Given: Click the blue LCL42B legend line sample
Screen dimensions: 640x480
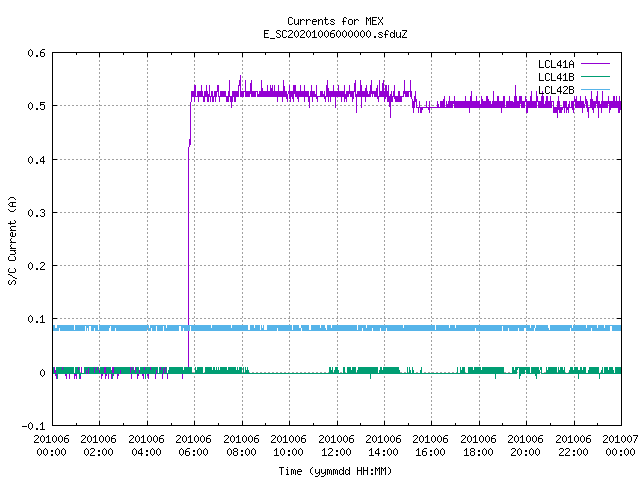Looking at the screenshot, I should point(595,90).
